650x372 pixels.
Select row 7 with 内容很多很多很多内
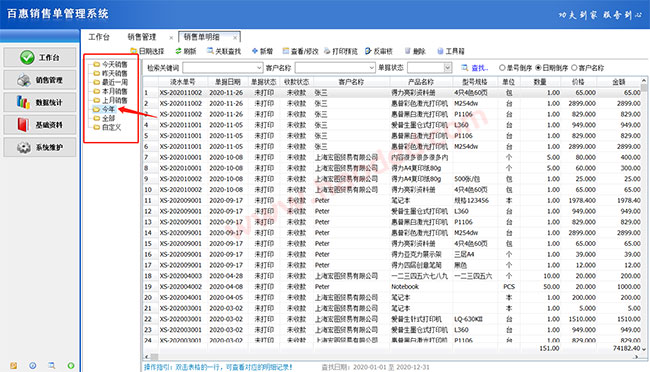coord(392,157)
